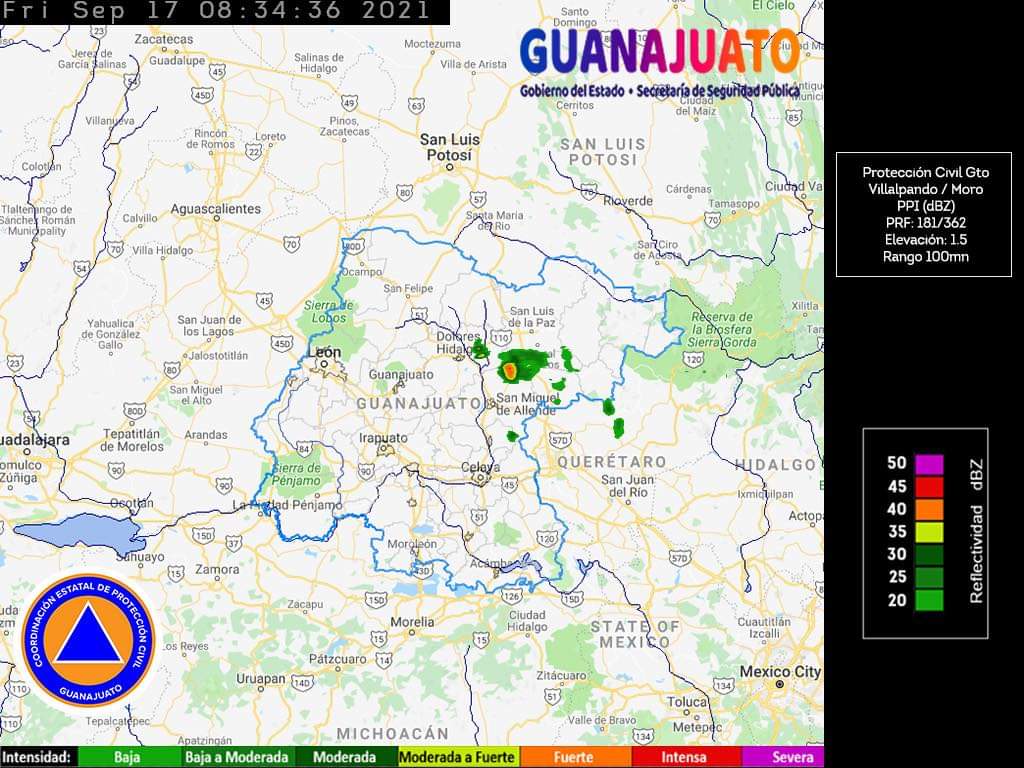Click the Morelia city label

(411, 622)
